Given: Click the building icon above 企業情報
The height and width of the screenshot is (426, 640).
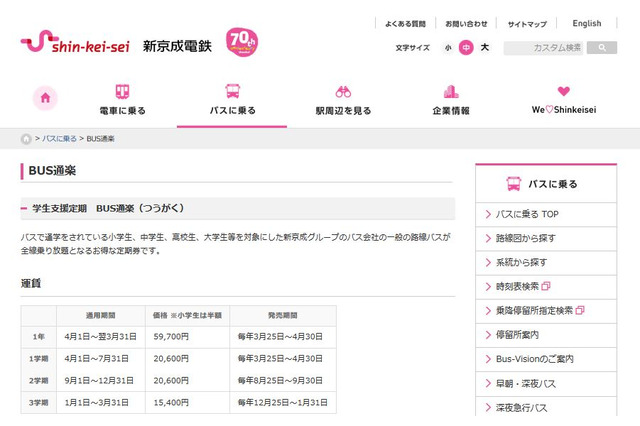Looking at the screenshot, I should pos(451,91).
